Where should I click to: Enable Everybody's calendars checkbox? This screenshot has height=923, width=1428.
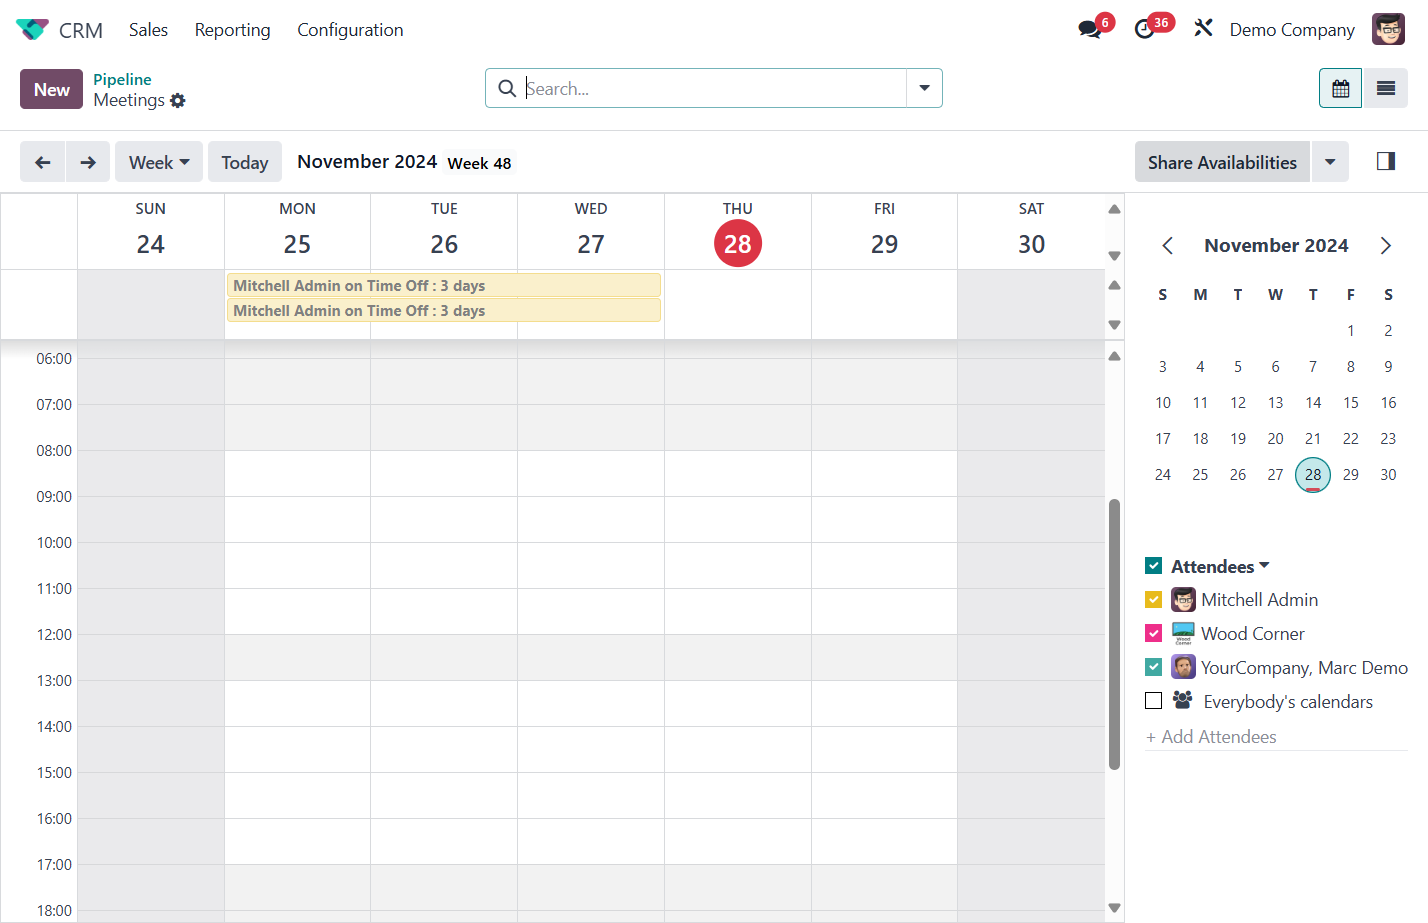1153,702
